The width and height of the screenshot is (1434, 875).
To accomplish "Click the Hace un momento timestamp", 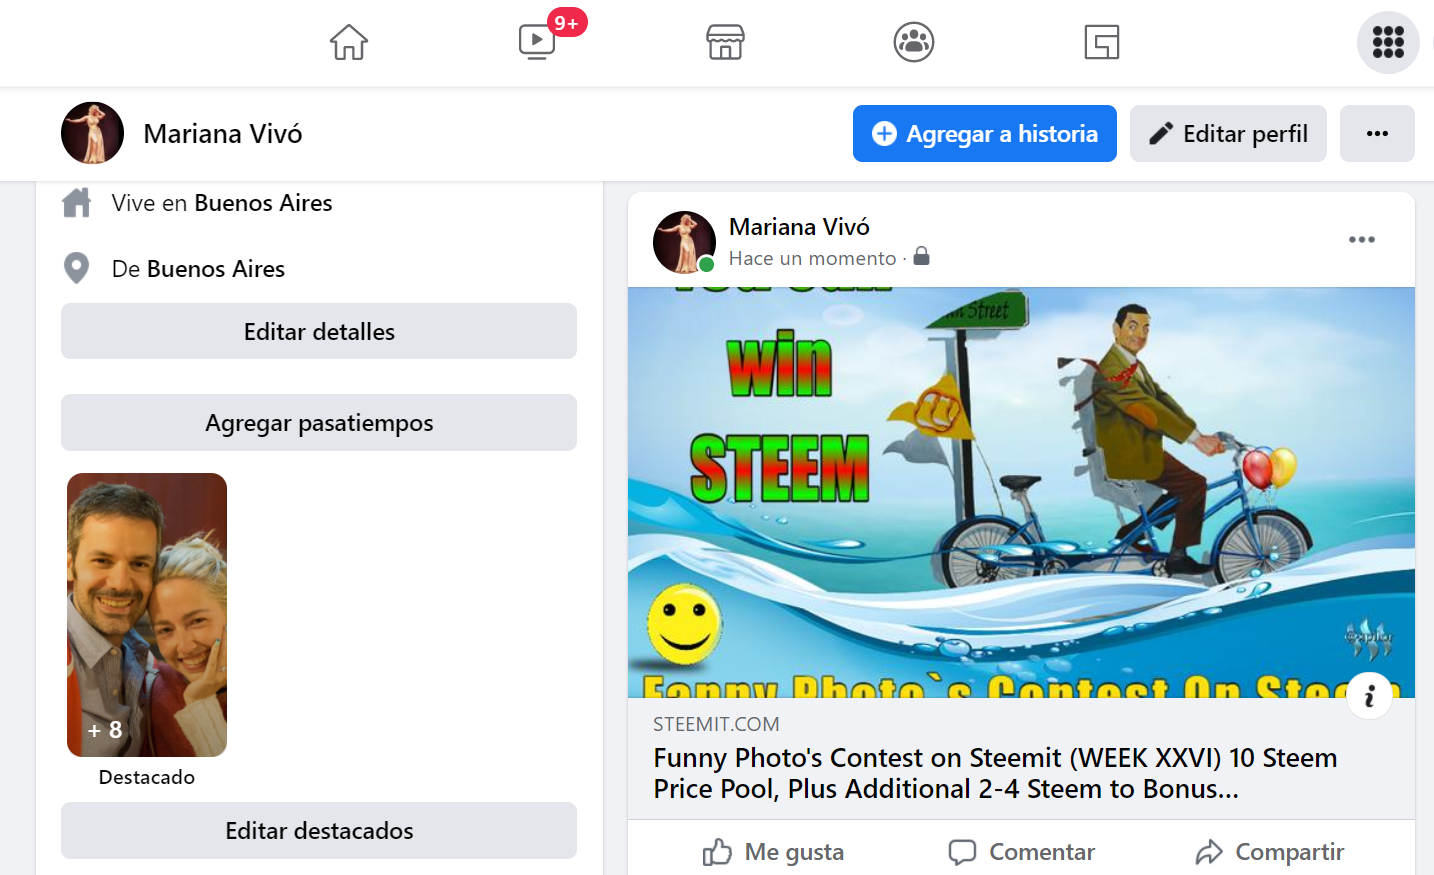I will point(812,258).
